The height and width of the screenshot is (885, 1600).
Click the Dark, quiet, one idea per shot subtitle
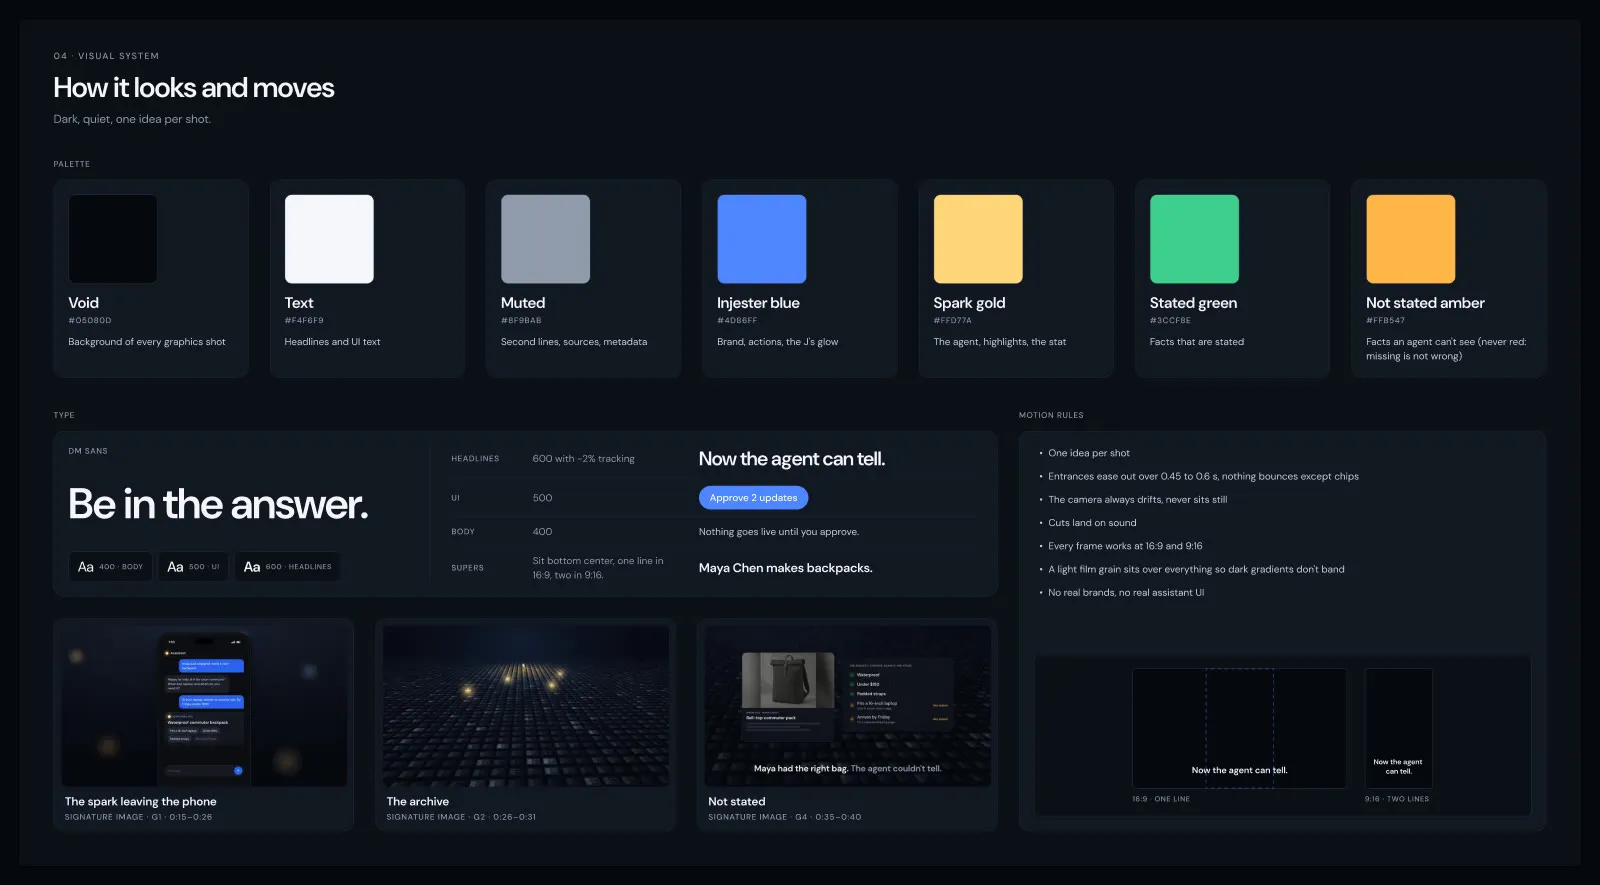132,119
